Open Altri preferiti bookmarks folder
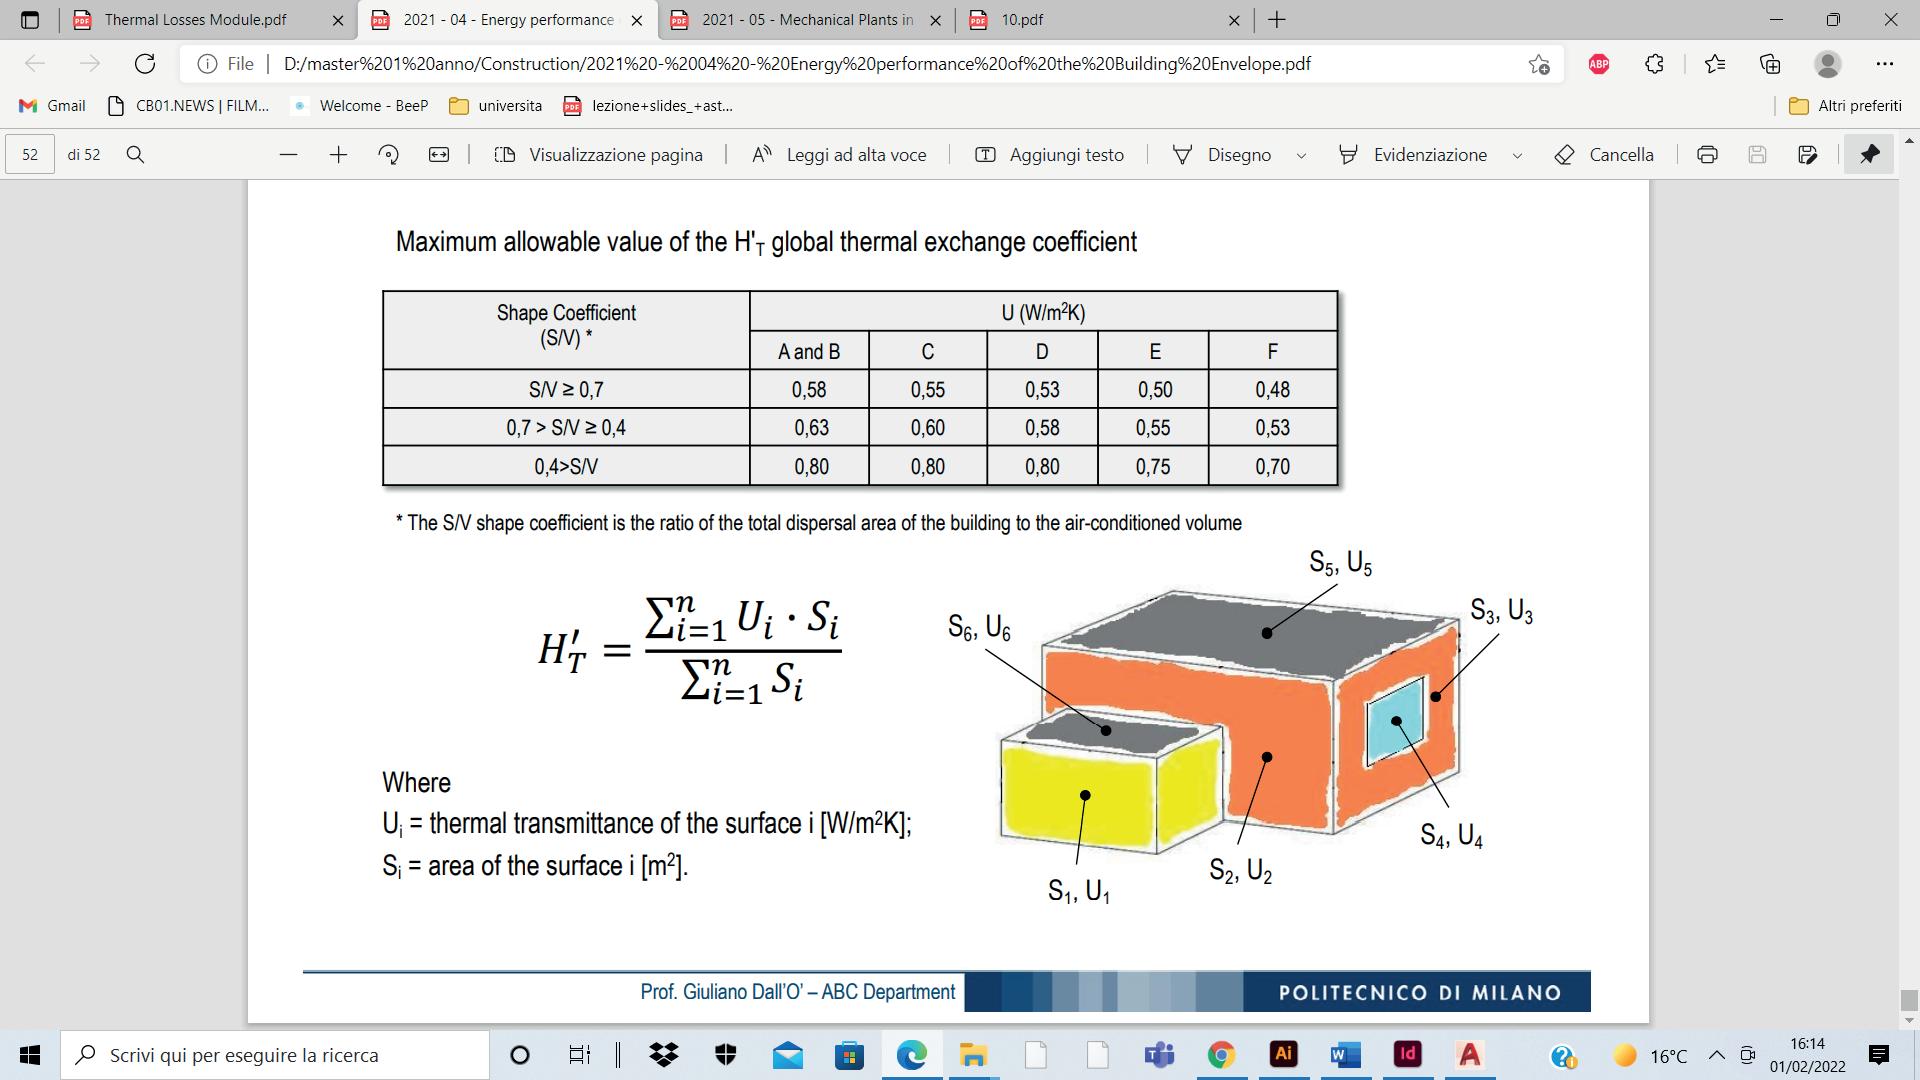This screenshot has height=1080, width=1920. tap(1845, 106)
